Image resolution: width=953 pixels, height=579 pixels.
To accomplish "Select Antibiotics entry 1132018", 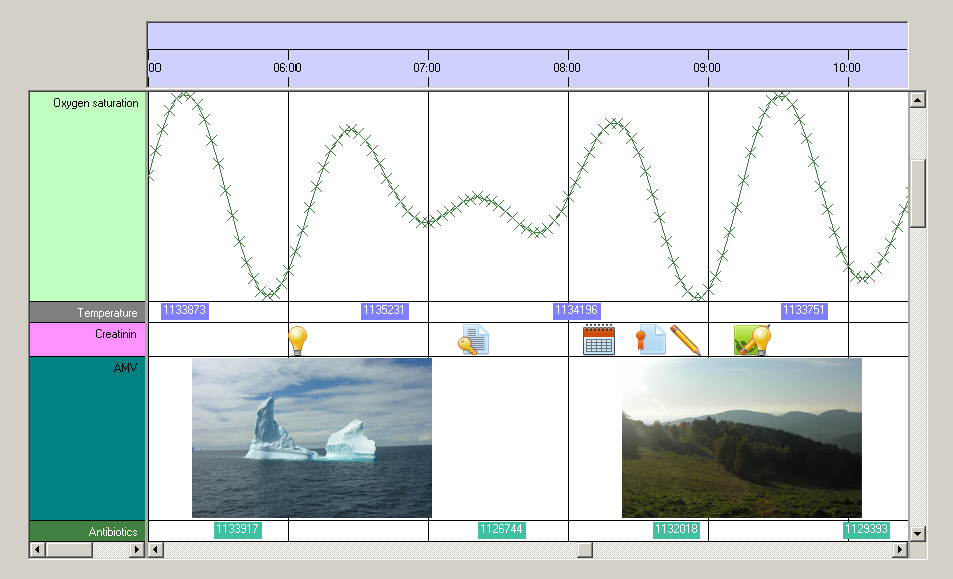I will pyautogui.click(x=676, y=530).
